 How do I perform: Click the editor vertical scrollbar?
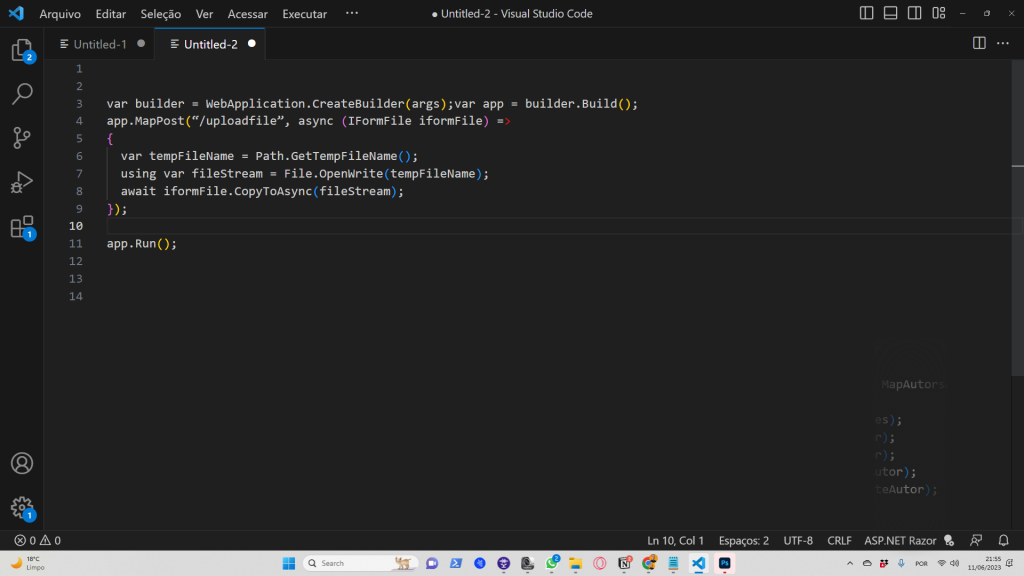tap(1017, 217)
